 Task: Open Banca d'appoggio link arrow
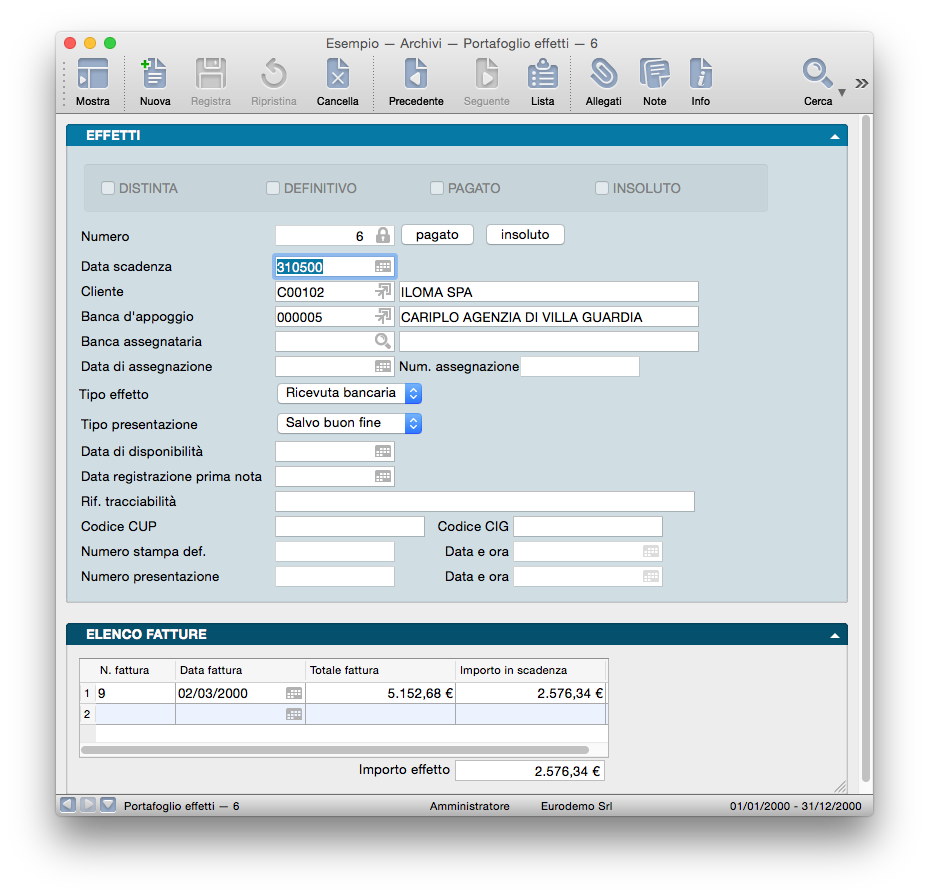[383, 316]
